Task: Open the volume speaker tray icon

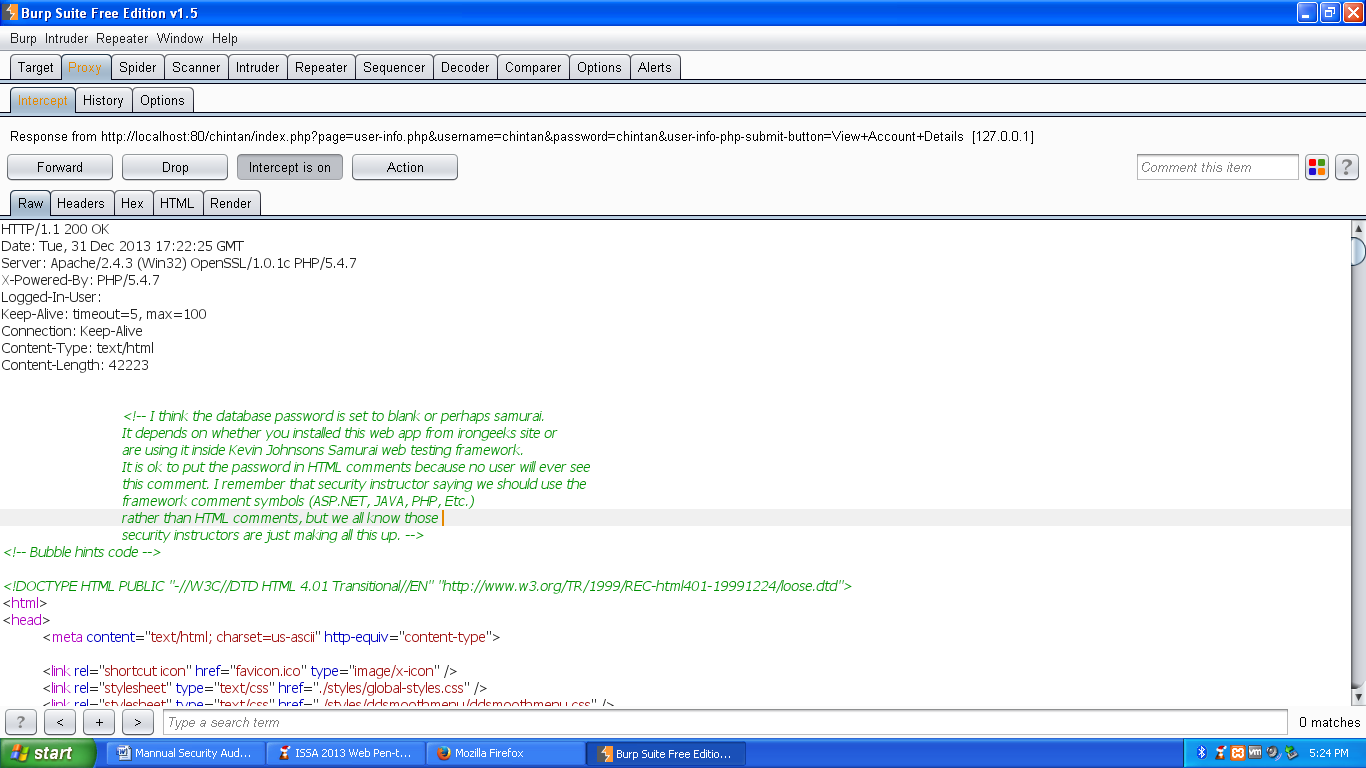Action: pos(1272,753)
